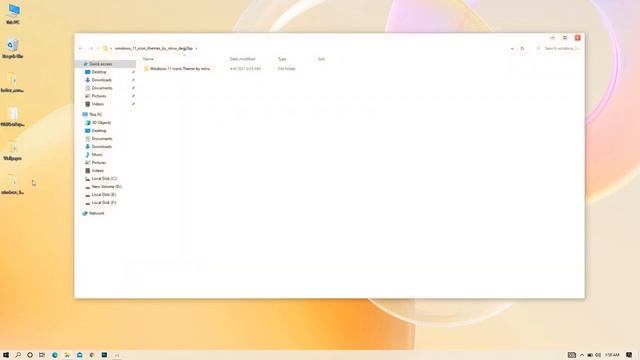
Task: Select the Windows 11 Icons Theme folder
Action: coord(180,69)
